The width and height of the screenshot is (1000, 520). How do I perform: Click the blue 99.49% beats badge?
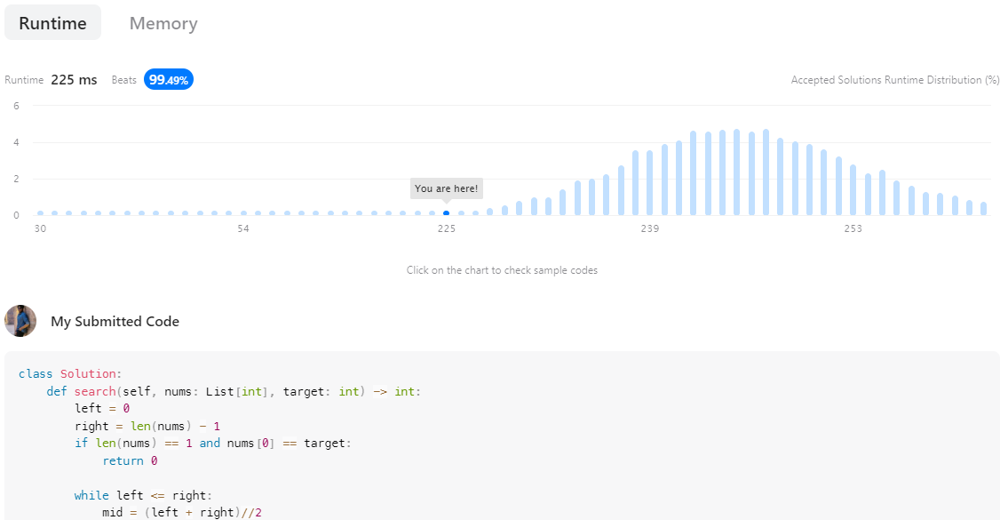point(169,80)
